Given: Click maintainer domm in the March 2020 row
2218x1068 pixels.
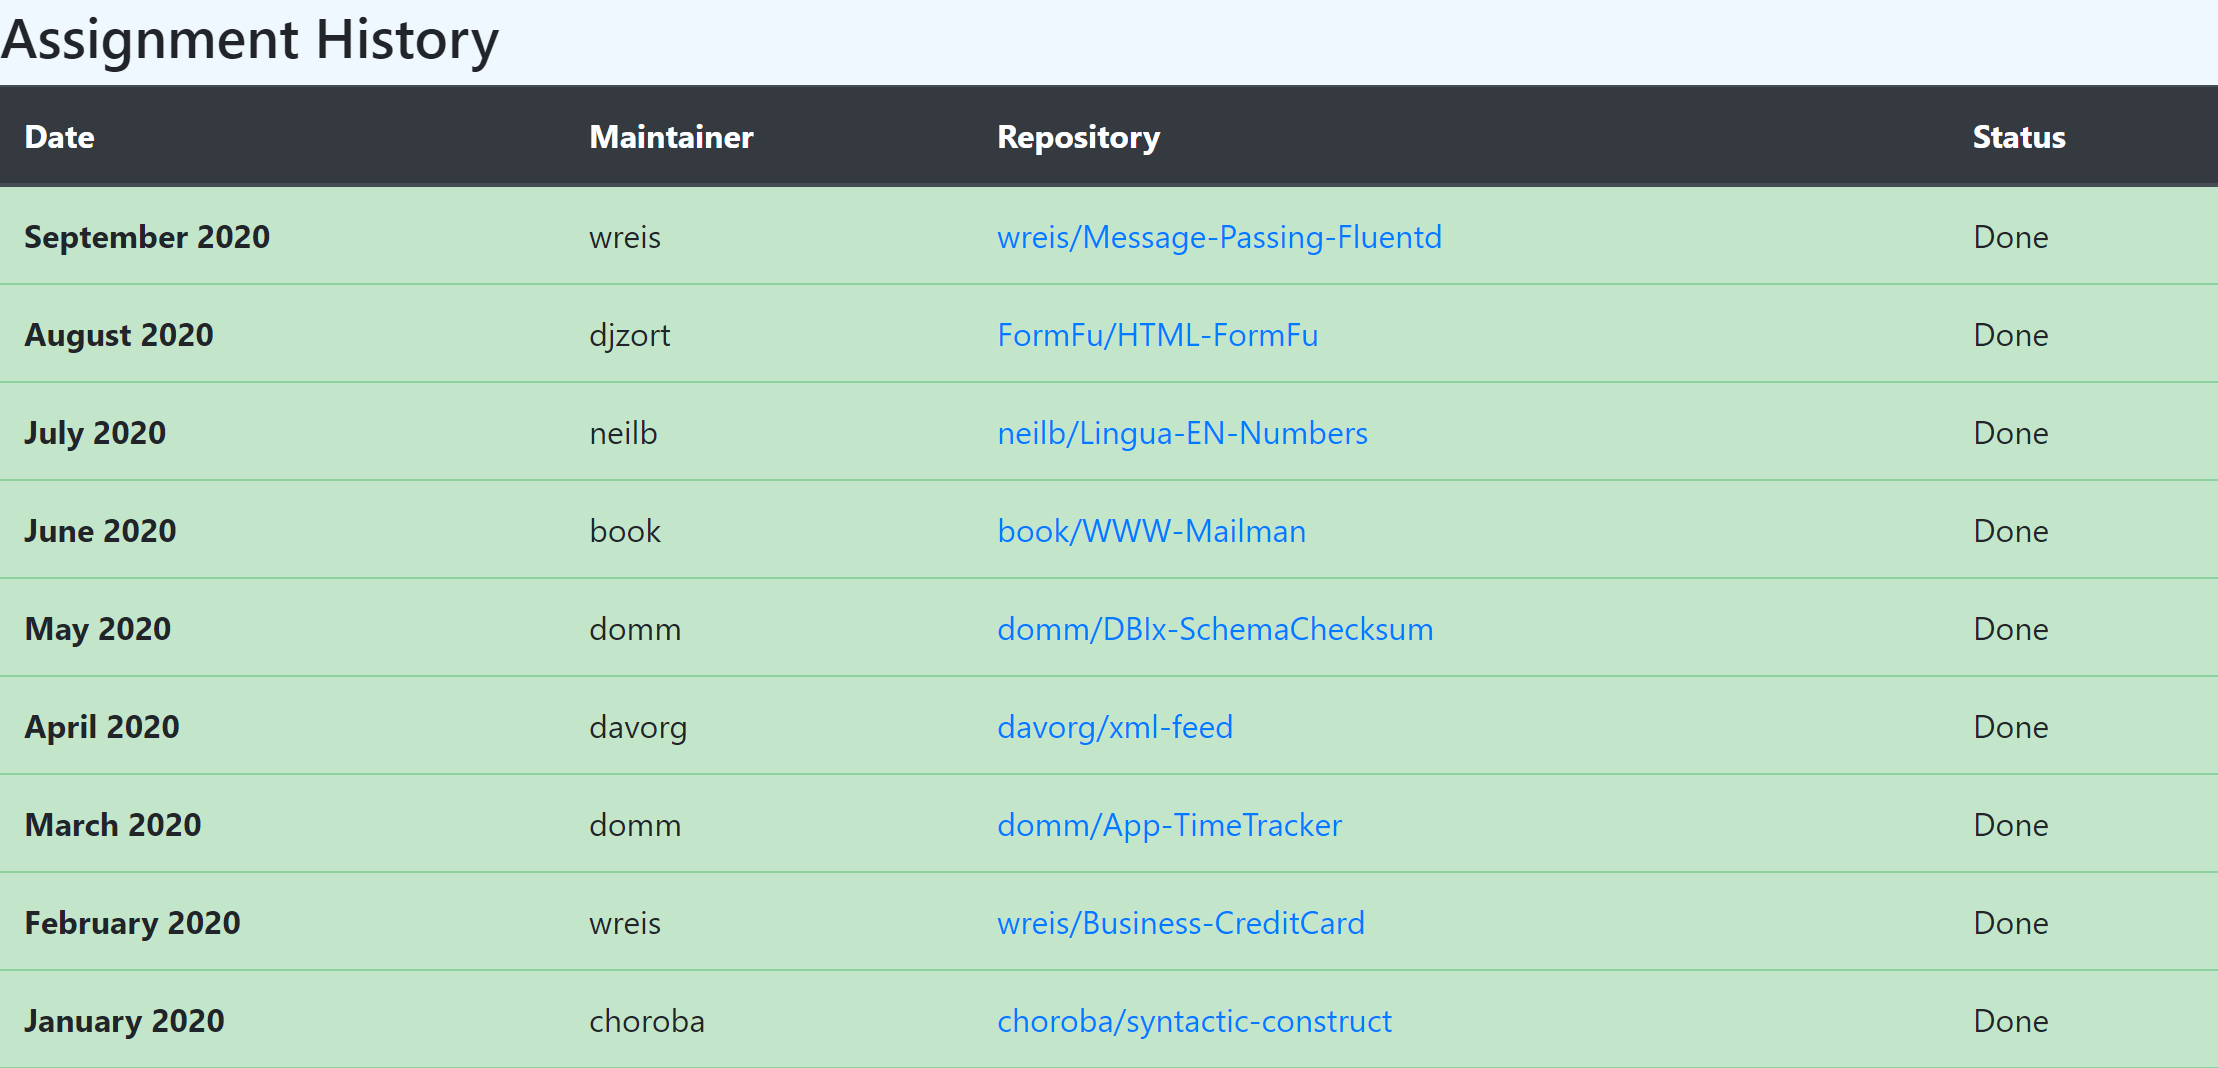Looking at the screenshot, I should 635,825.
